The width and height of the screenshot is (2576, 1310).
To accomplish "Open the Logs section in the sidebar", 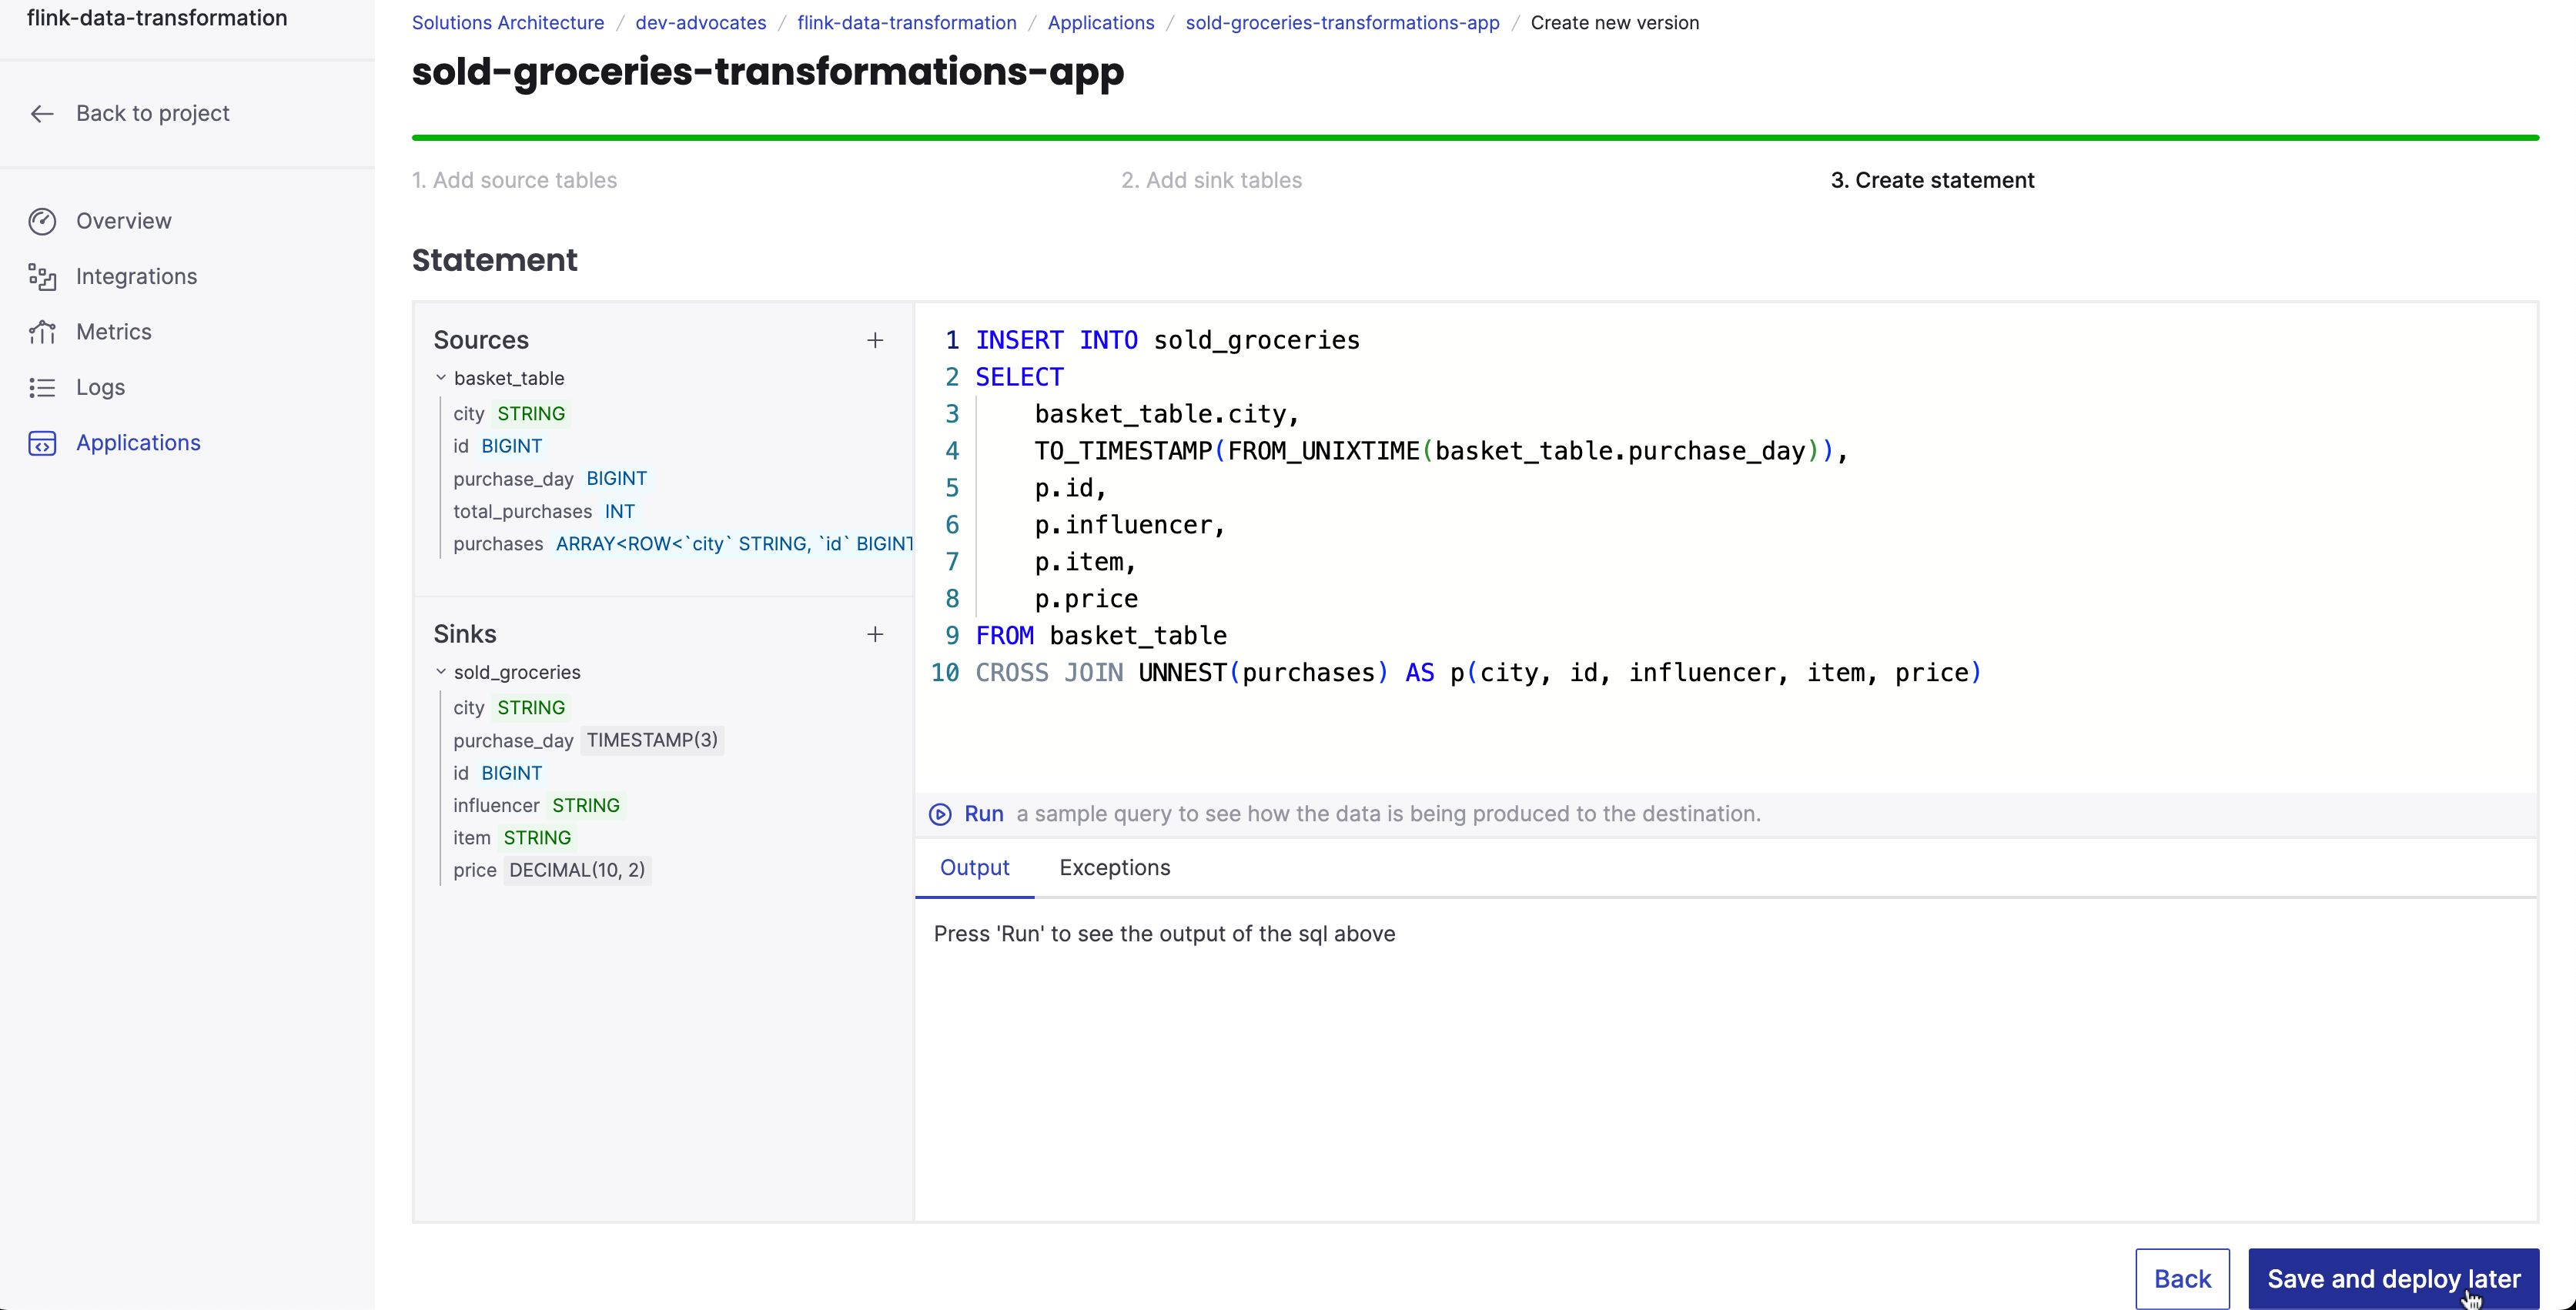I will pyautogui.click(x=101, y=387).
